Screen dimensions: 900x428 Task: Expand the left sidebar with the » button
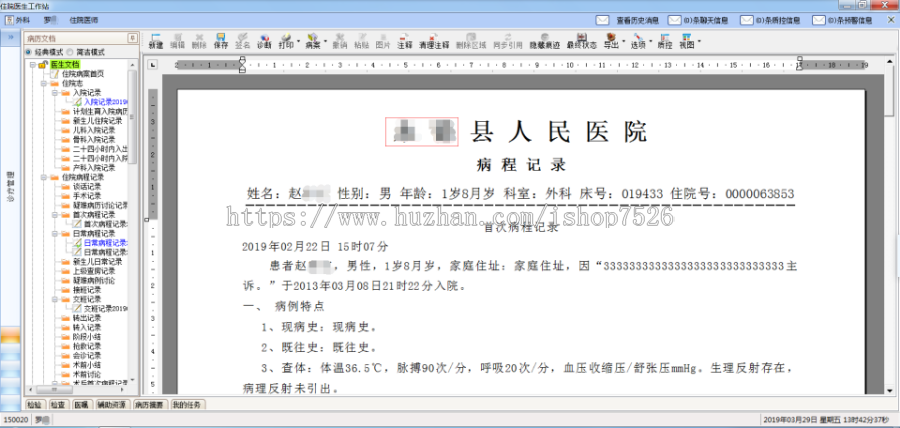(10, 37)
